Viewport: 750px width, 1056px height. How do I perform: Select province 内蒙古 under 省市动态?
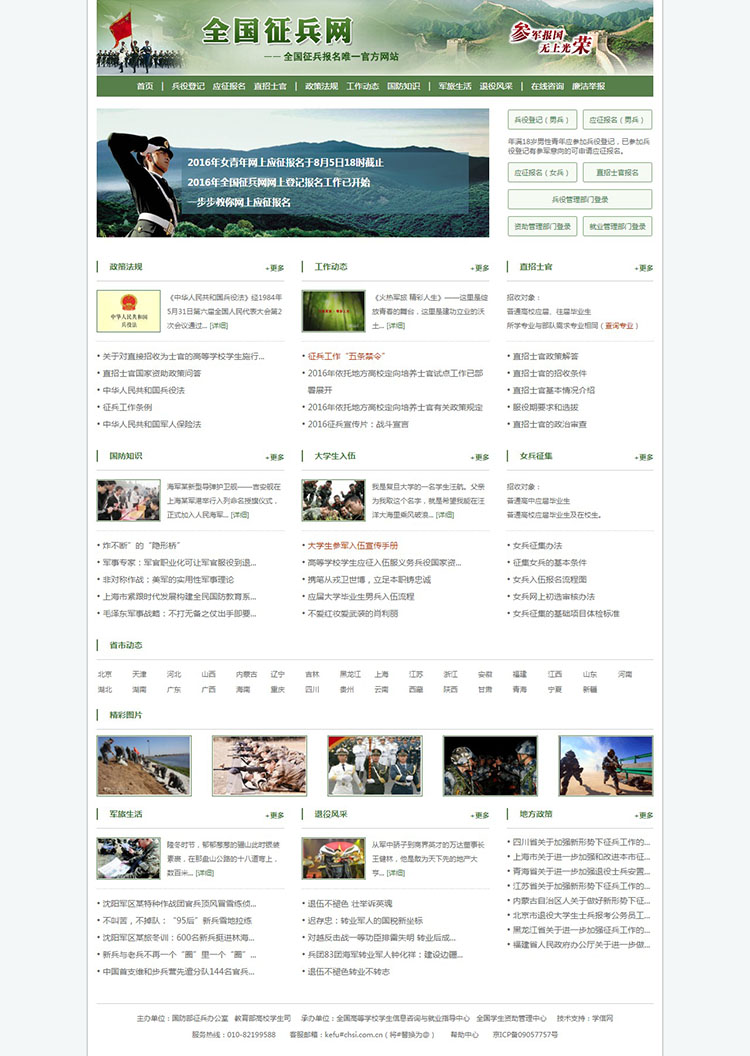pos(246,674)
